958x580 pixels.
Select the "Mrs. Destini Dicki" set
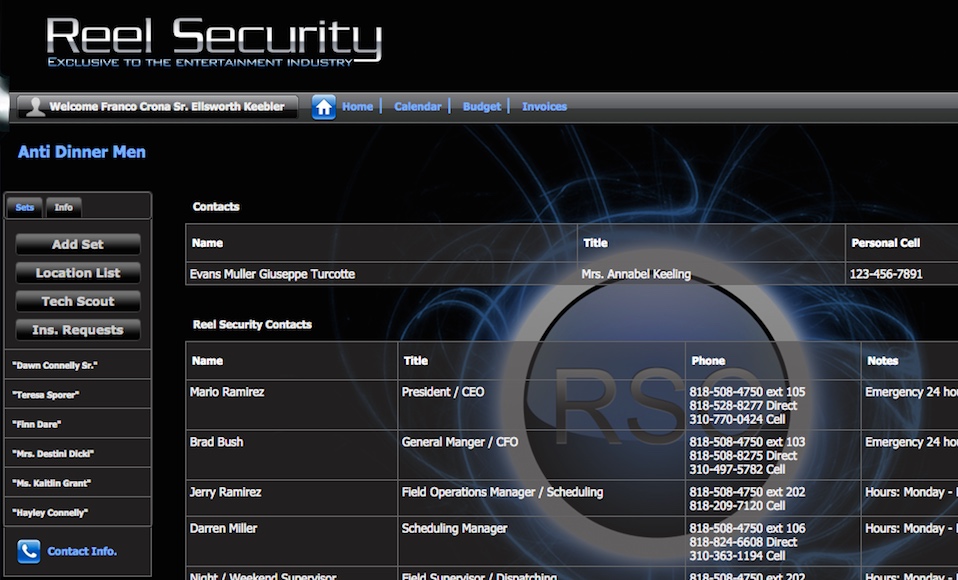click(78, 453)
